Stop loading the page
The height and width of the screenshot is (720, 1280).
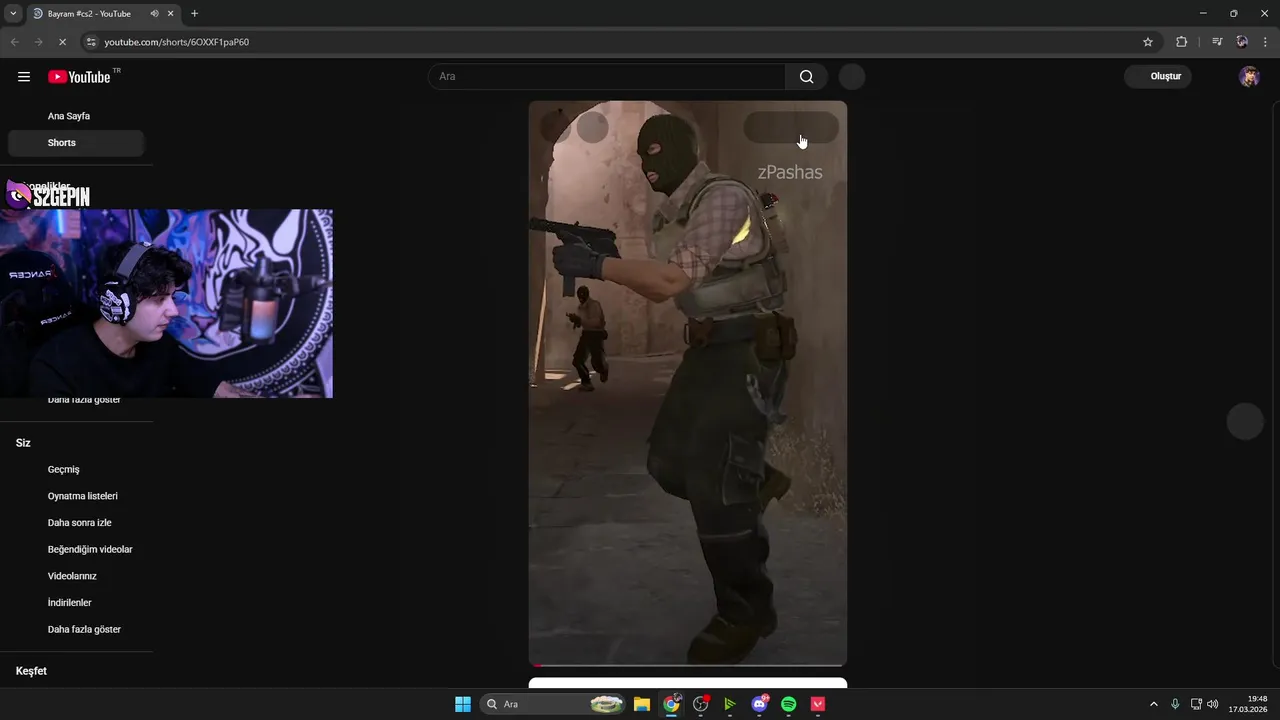[62, 42]
